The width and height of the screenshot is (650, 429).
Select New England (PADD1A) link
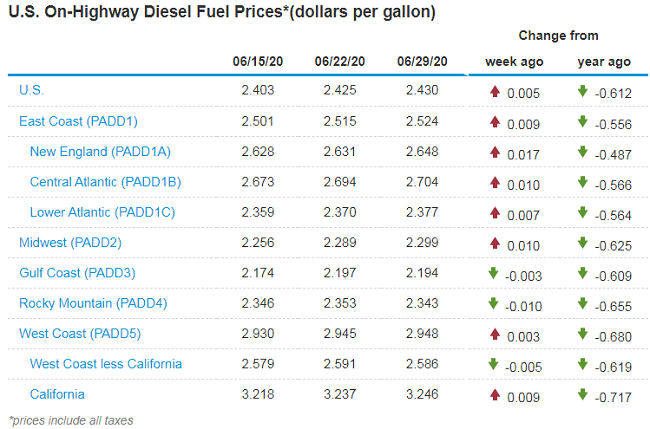[100, 152]
